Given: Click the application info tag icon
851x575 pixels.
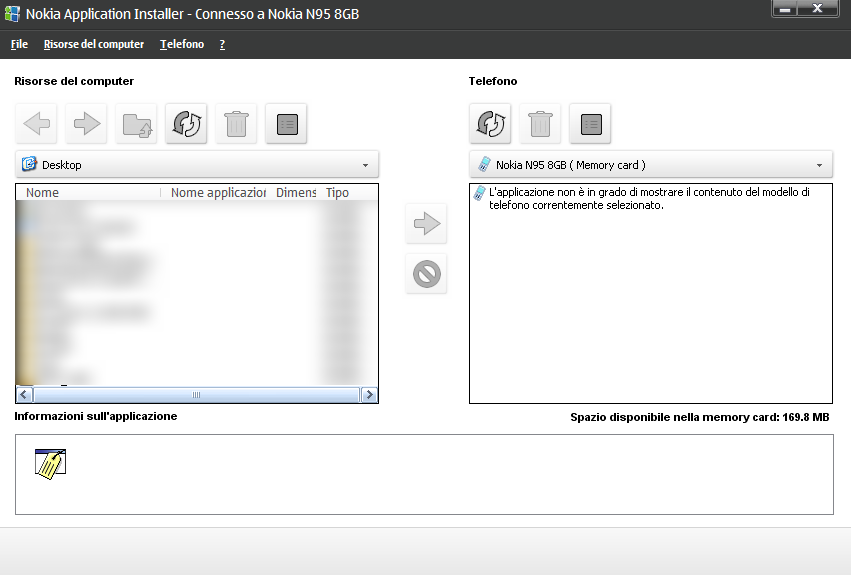Looking at the screenshot, I should (50, 464).
